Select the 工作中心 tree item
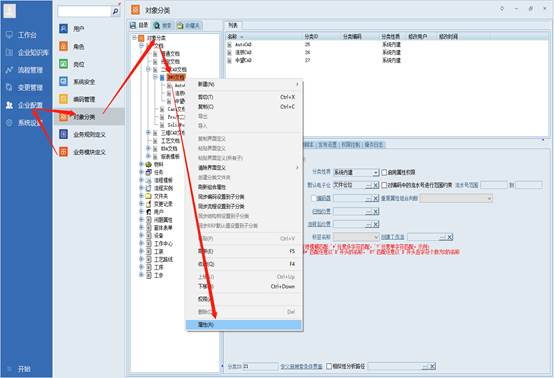 (x=163, y=243)
